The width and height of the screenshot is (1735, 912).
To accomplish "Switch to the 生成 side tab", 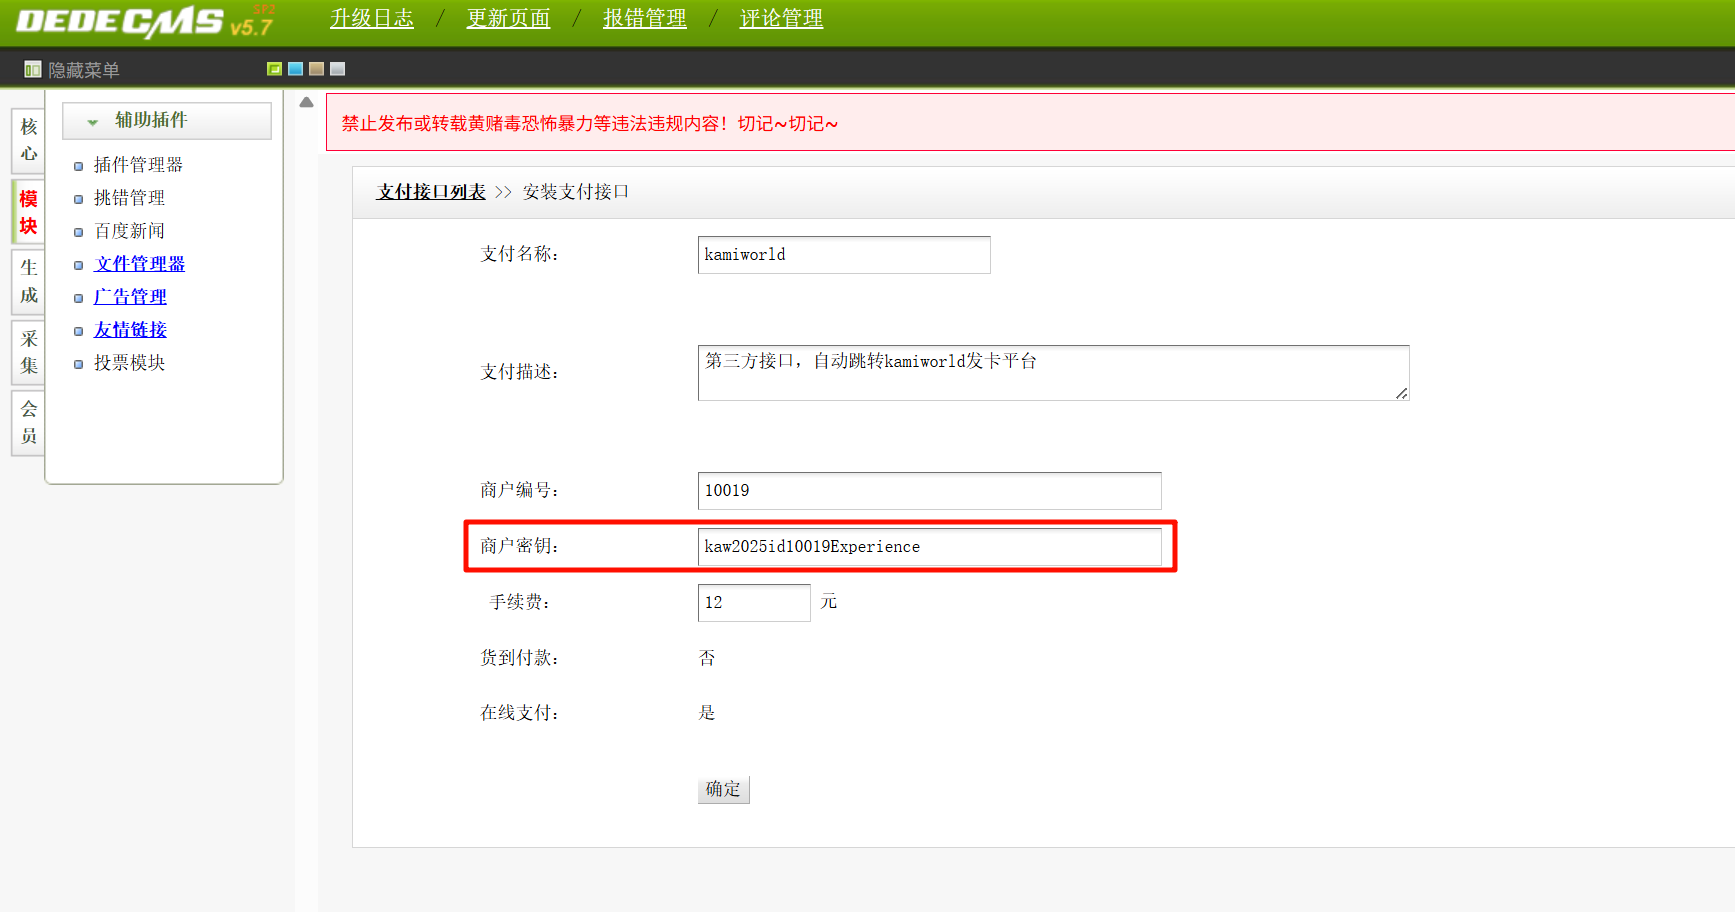I will 28,281.
